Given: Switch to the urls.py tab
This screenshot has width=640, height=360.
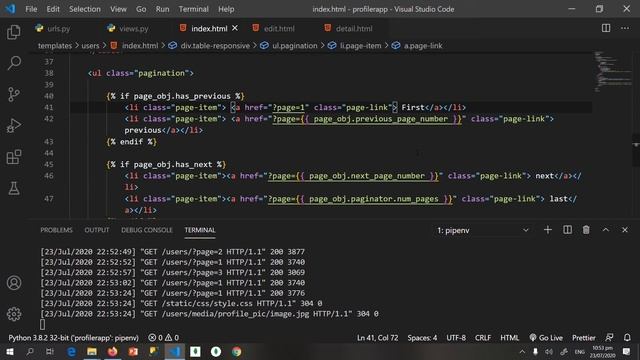Looking at the screenshot, I should [x=58, y=29].
